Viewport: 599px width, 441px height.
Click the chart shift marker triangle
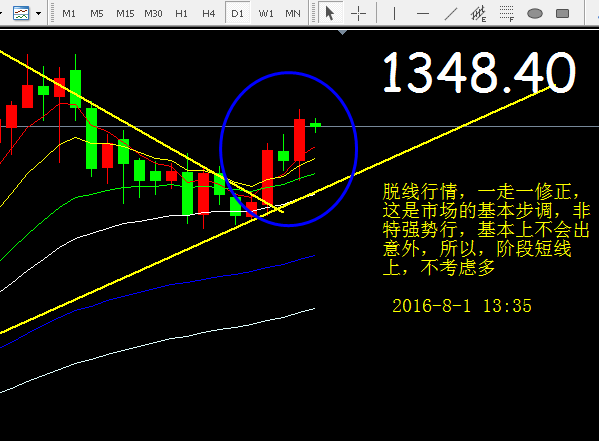pos(343,33)
